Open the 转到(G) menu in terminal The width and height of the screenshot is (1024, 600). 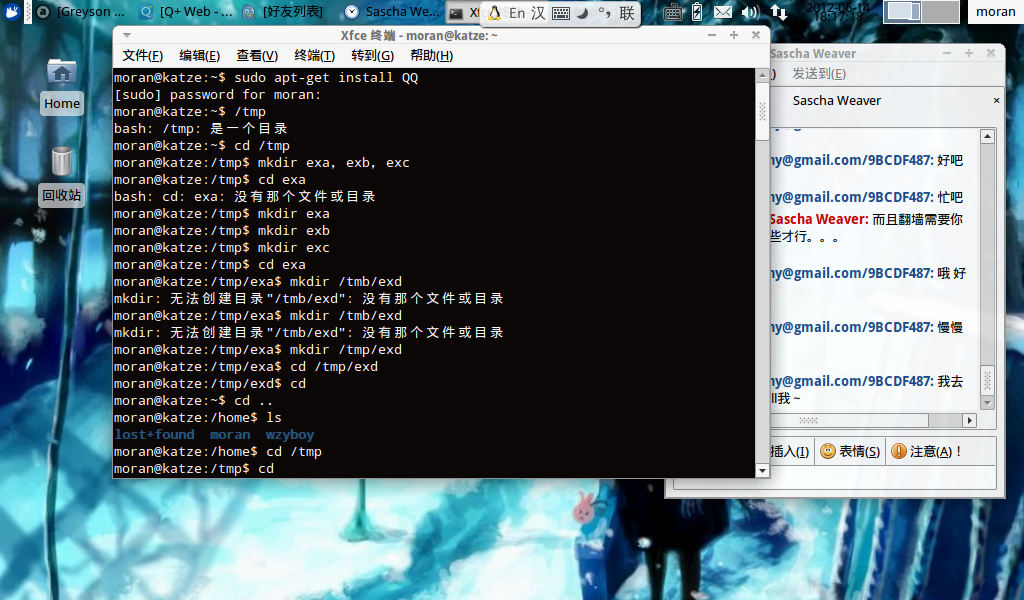coord(372,56)
